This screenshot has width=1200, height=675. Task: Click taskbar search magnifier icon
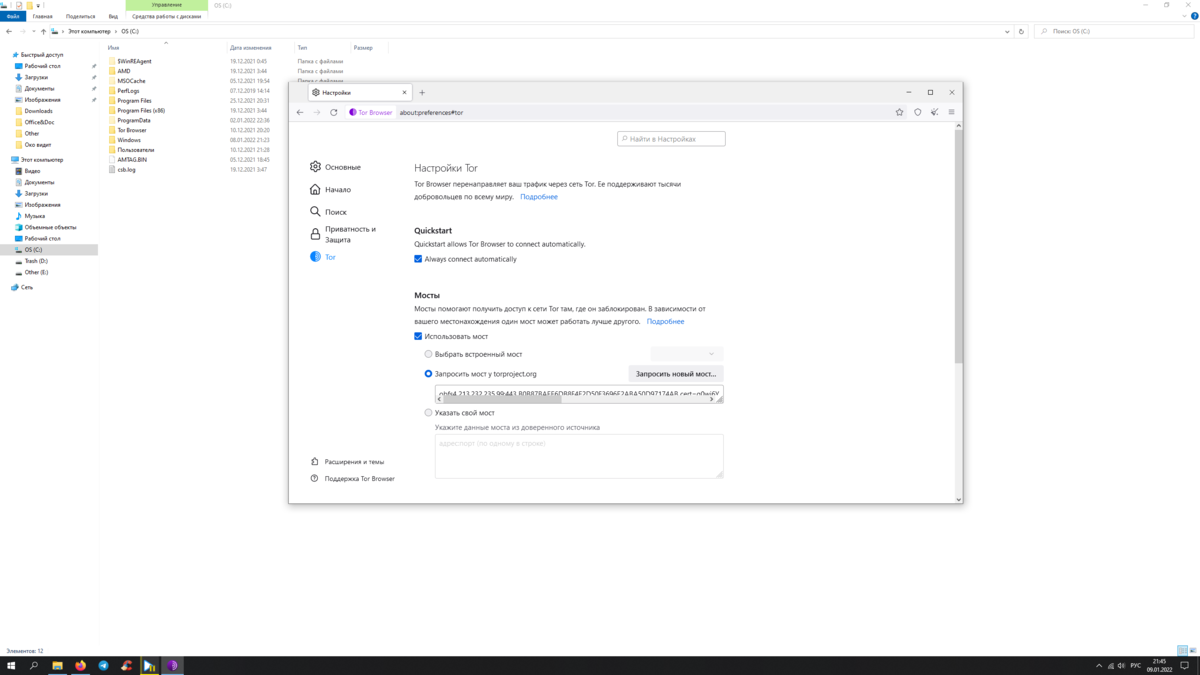pos(34,666)
